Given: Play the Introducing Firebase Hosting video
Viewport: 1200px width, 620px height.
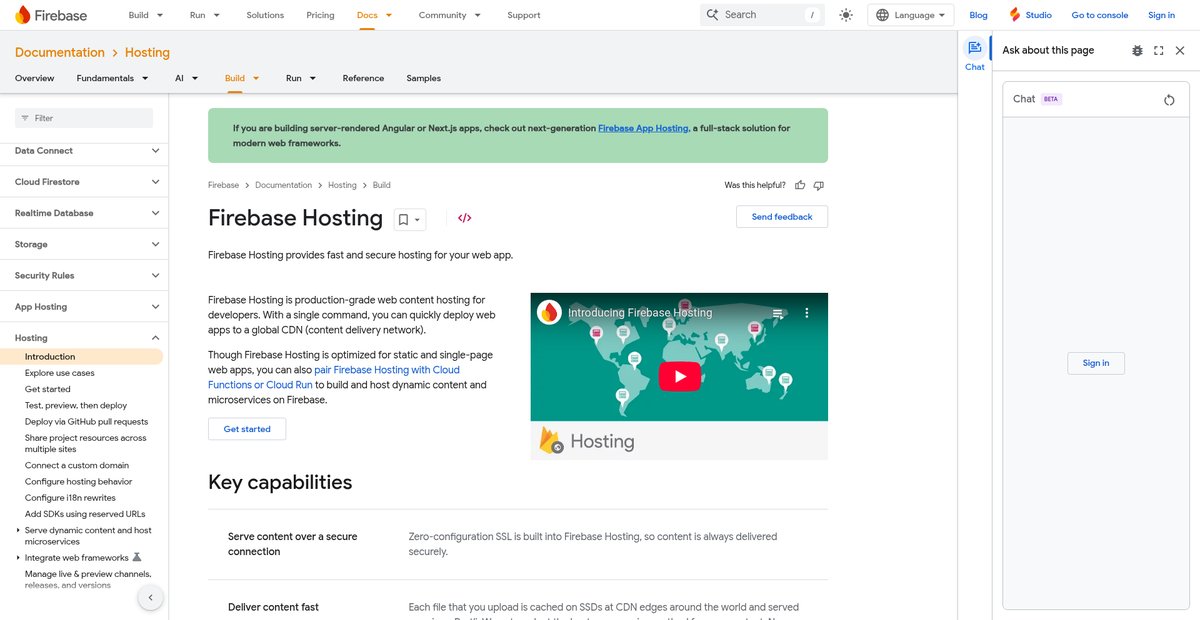Looking at the screenshot, I should [x=679, y=376].
